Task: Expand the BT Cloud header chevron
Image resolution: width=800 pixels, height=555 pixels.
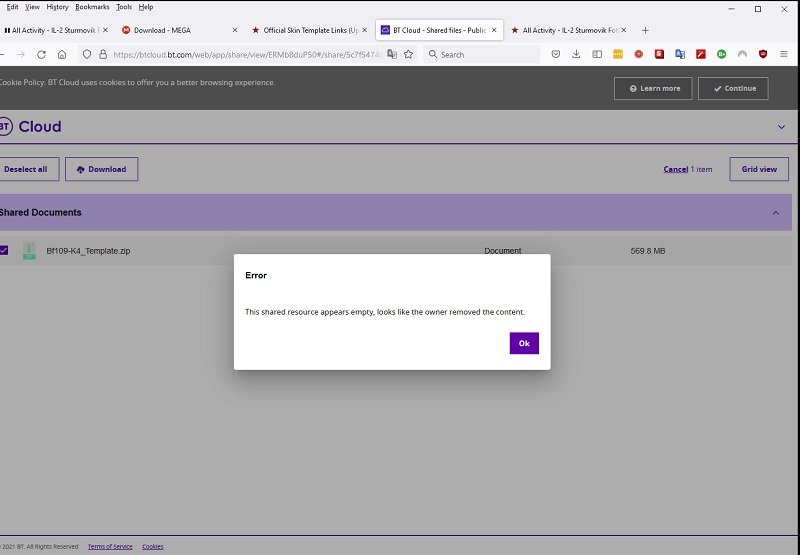Action: [x=781, y=127]
